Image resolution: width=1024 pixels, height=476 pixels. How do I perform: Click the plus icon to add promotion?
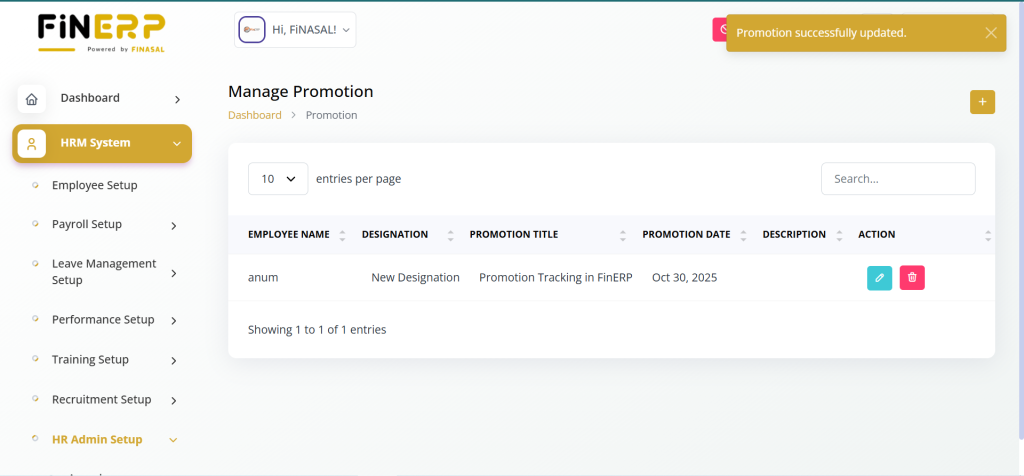[982, 102]
